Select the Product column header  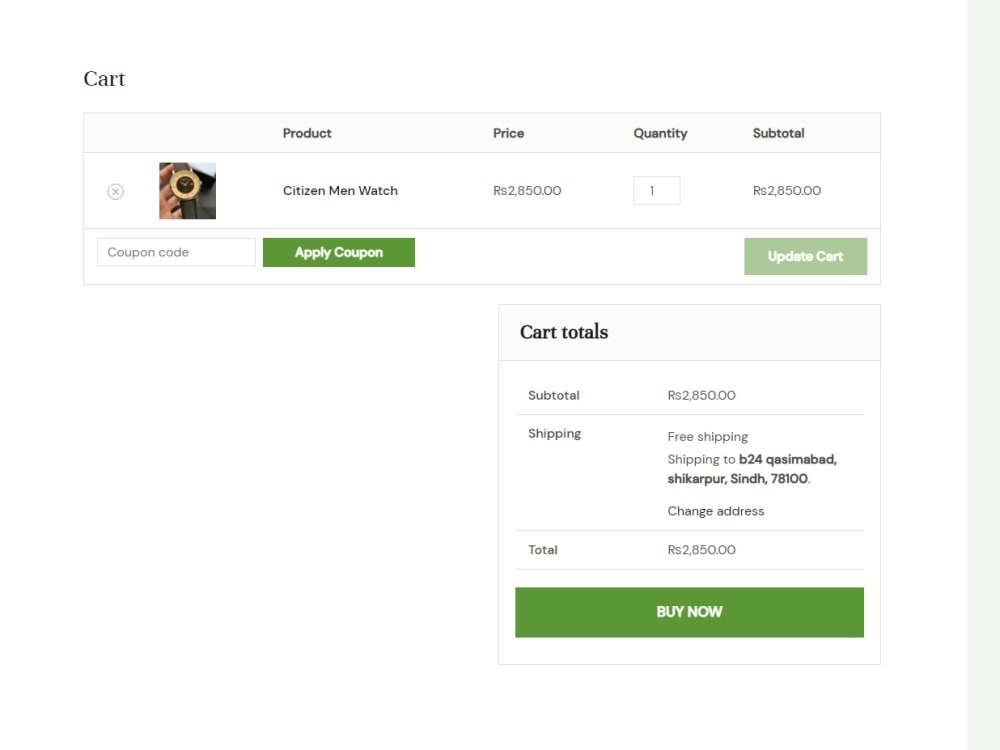click(x=307, y=133)
